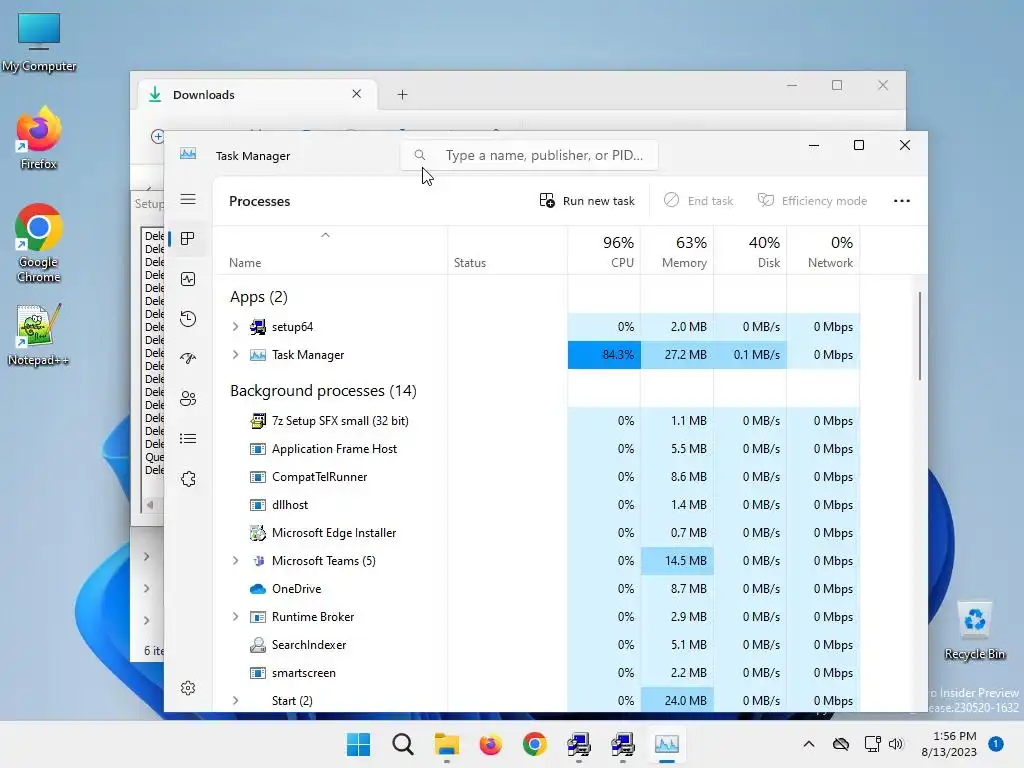Viewport: 1024px width, 768px height.
Task: Expand the Microsoft Teams (5) group
Action: pos(236,561)
